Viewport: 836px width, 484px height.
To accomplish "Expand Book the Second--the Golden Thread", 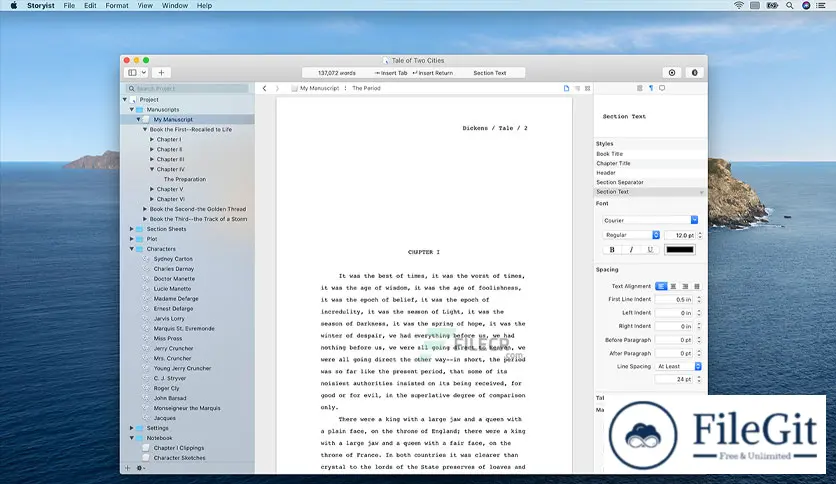I will [144, 209].
